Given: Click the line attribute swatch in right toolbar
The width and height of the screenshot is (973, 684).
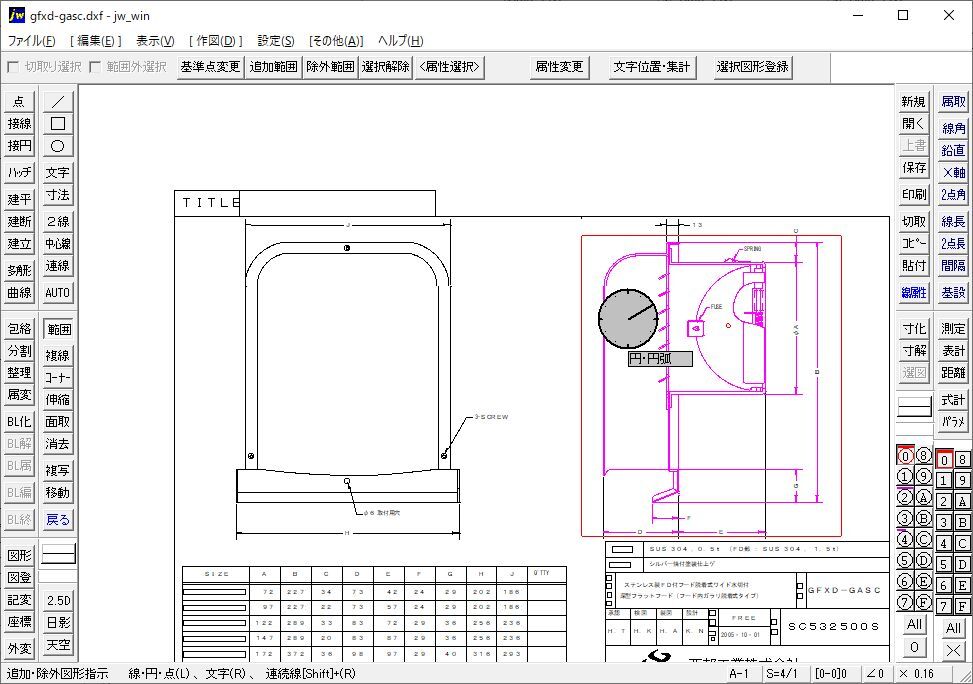Looking at the screenshot, I should point(914,407).
